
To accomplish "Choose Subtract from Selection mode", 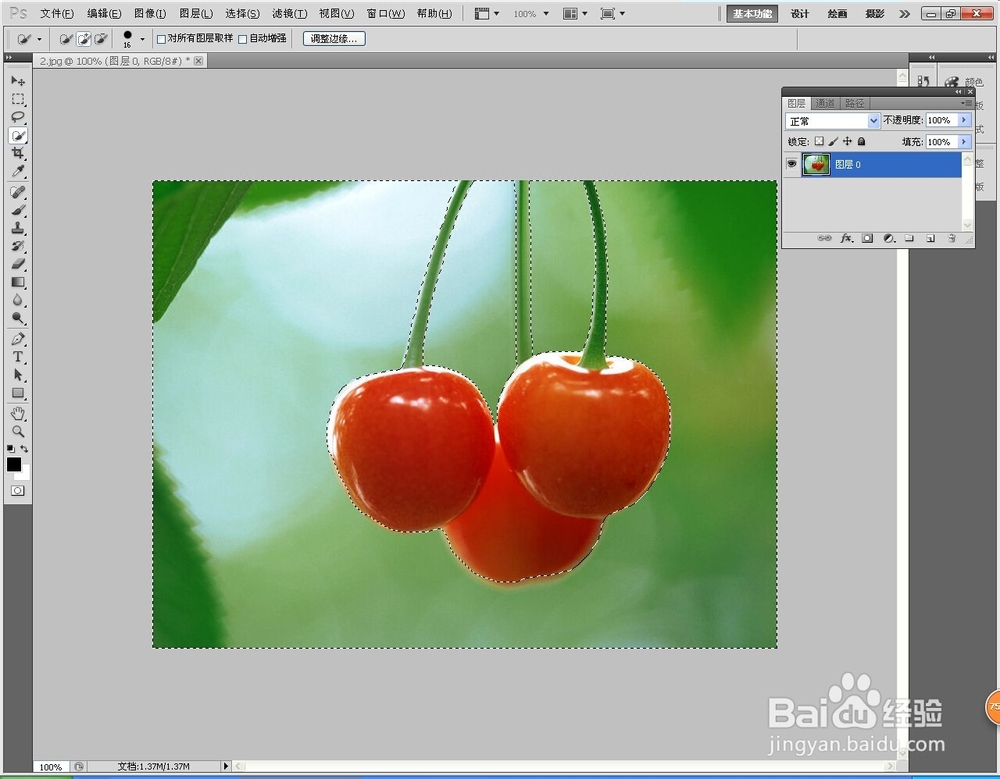I will [100, 39].
